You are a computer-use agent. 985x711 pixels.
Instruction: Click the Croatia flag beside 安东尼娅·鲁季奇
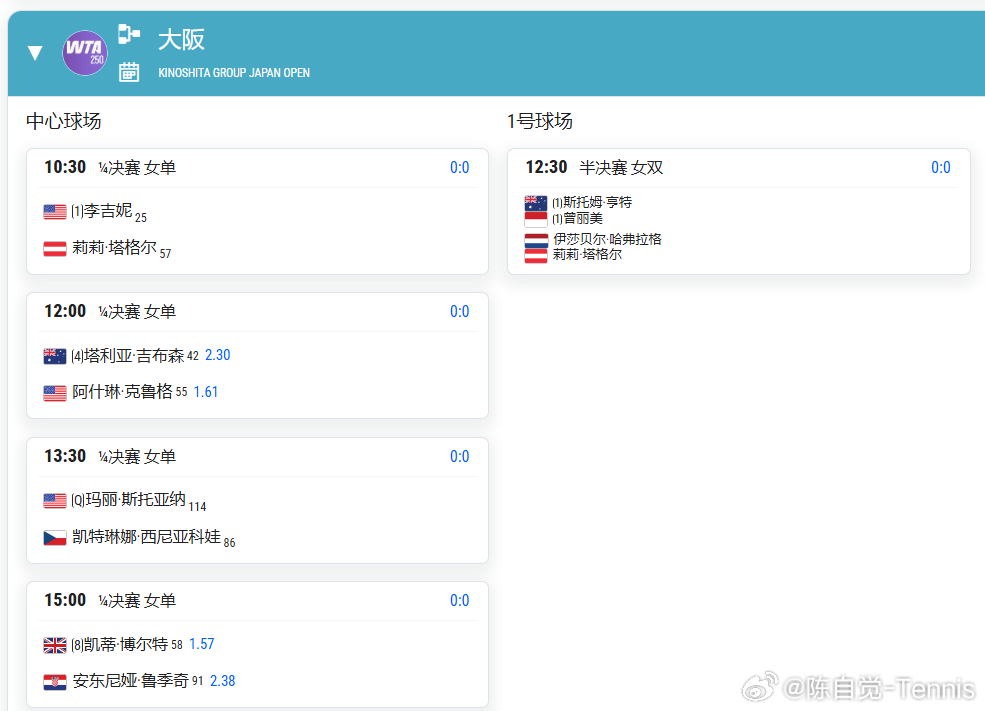pyautogui.click(x=55, y=682)
